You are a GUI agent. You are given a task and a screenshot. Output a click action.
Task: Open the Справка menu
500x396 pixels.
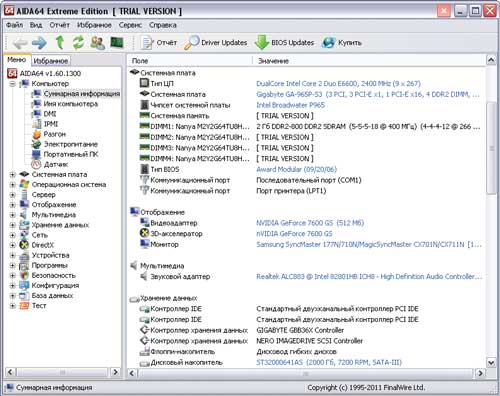click(163, 25)
